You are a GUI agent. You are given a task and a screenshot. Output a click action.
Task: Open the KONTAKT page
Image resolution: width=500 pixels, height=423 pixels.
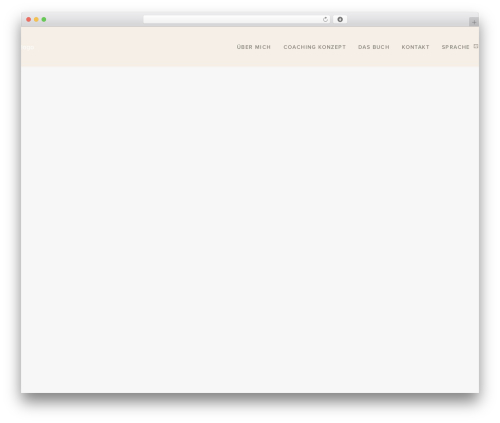pyautogui.click(x=415, y=47)
